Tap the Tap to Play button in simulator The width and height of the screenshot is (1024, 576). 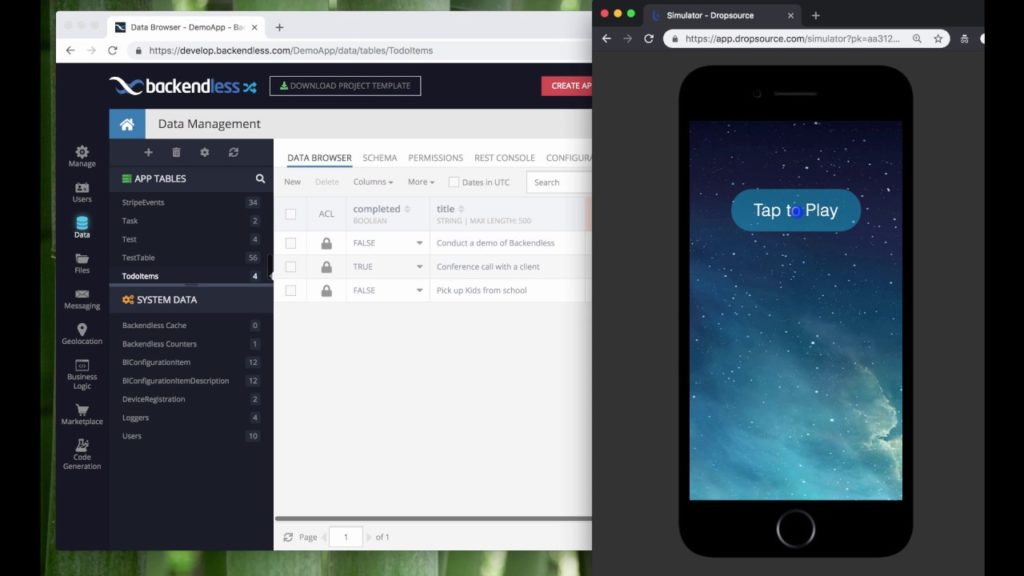(x=795, y=210)
